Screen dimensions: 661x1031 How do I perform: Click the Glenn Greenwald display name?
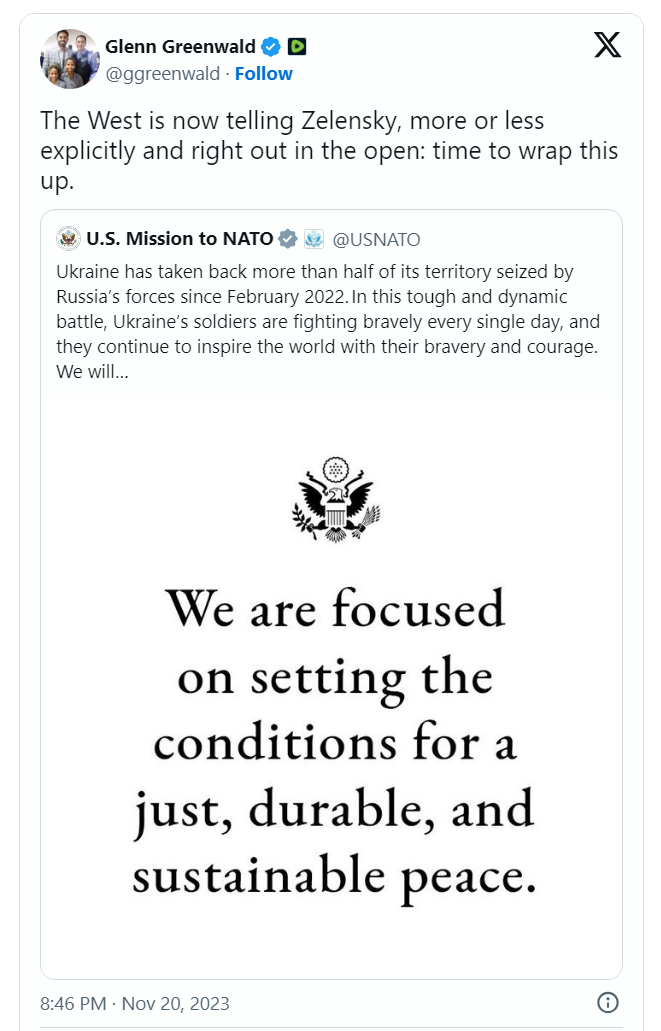pyautogui.click(x=180, y=47)
